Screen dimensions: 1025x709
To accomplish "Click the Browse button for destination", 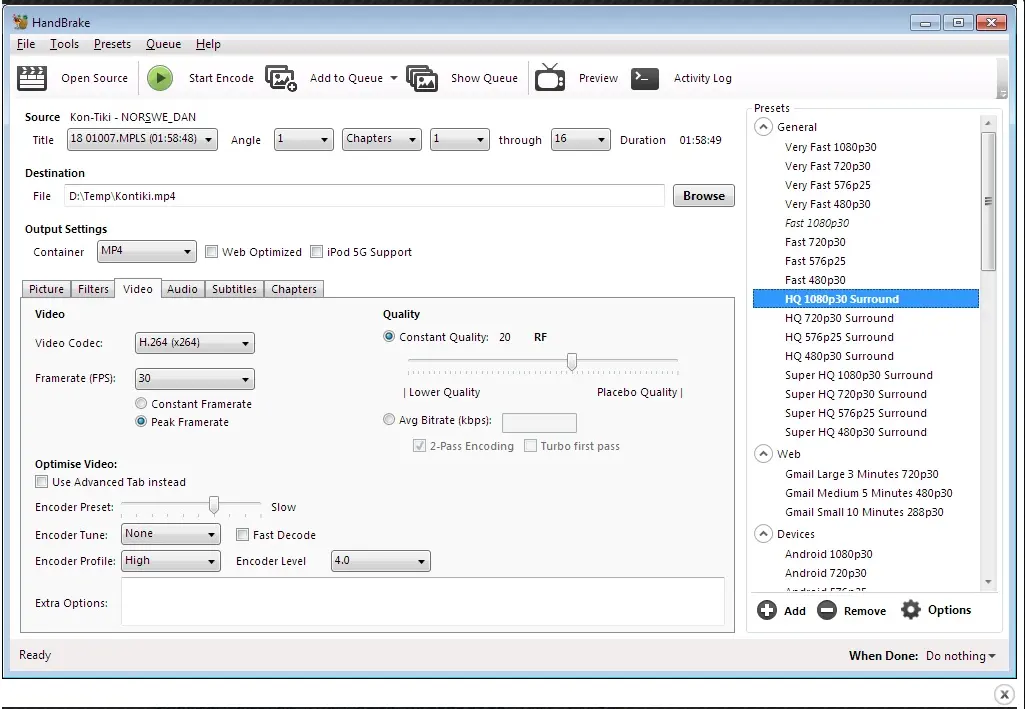I will (x=703, y=196).
